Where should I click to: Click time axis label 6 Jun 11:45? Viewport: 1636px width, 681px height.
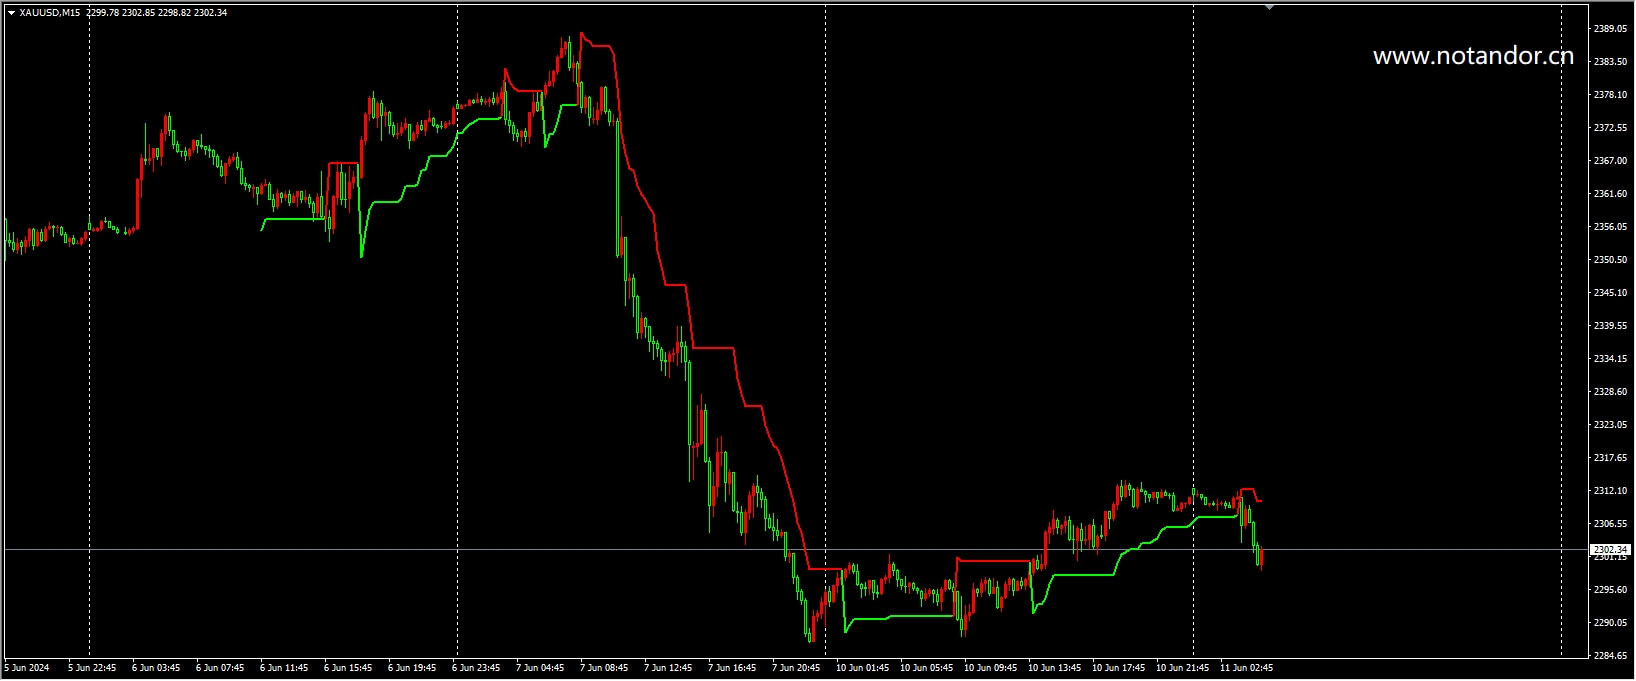pos(284,668)
